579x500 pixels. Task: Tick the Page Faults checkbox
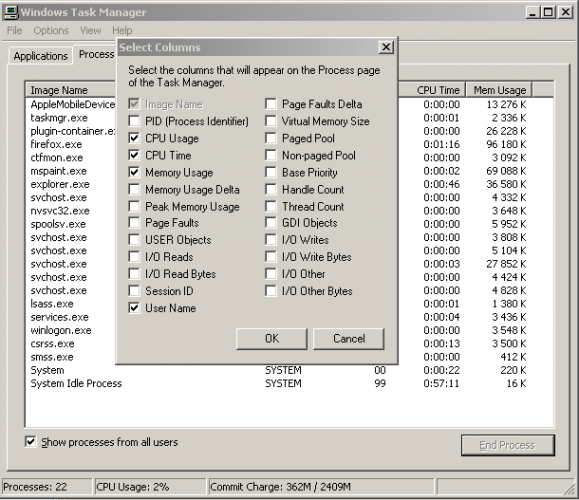pyautogui.click(x=134, y=223)
